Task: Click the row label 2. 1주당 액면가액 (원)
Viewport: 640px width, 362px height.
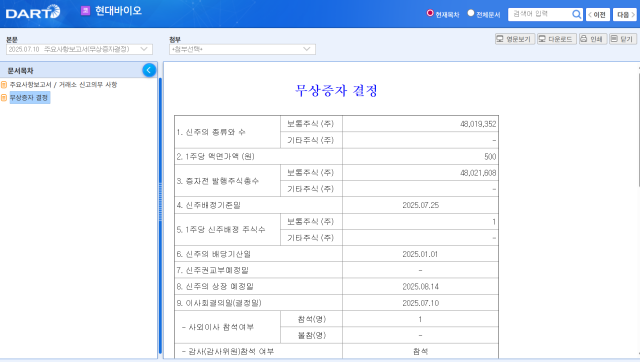Action: tap(216, 157)
